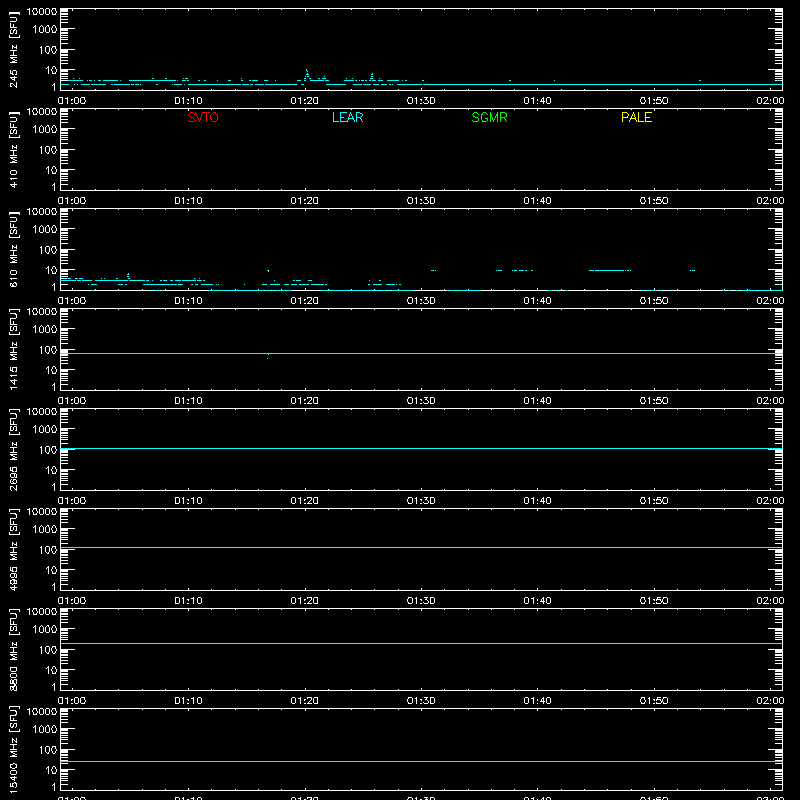Click the 245 MHz [SFU] axis title
Image resolution: width=800 pixels, height=800 pixels.
(x=14, y=49)
